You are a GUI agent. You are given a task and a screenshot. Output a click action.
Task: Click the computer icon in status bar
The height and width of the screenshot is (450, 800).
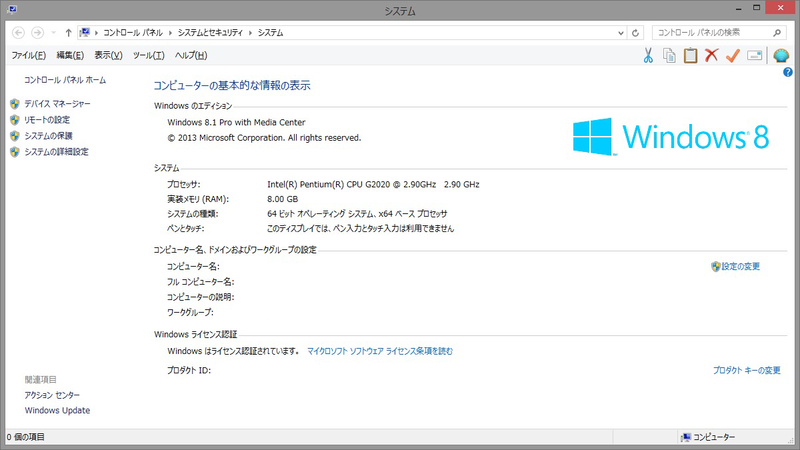pyautogui.click(x=686, y=437)
